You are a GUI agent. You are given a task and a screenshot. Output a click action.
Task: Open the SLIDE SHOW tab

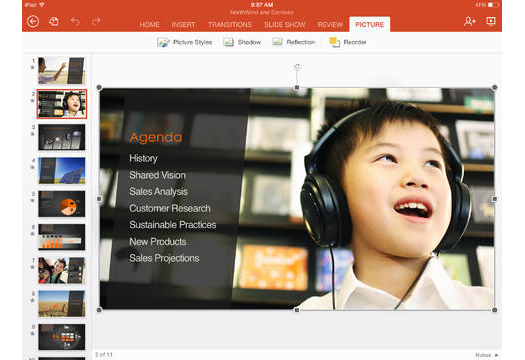click(285, 25)
